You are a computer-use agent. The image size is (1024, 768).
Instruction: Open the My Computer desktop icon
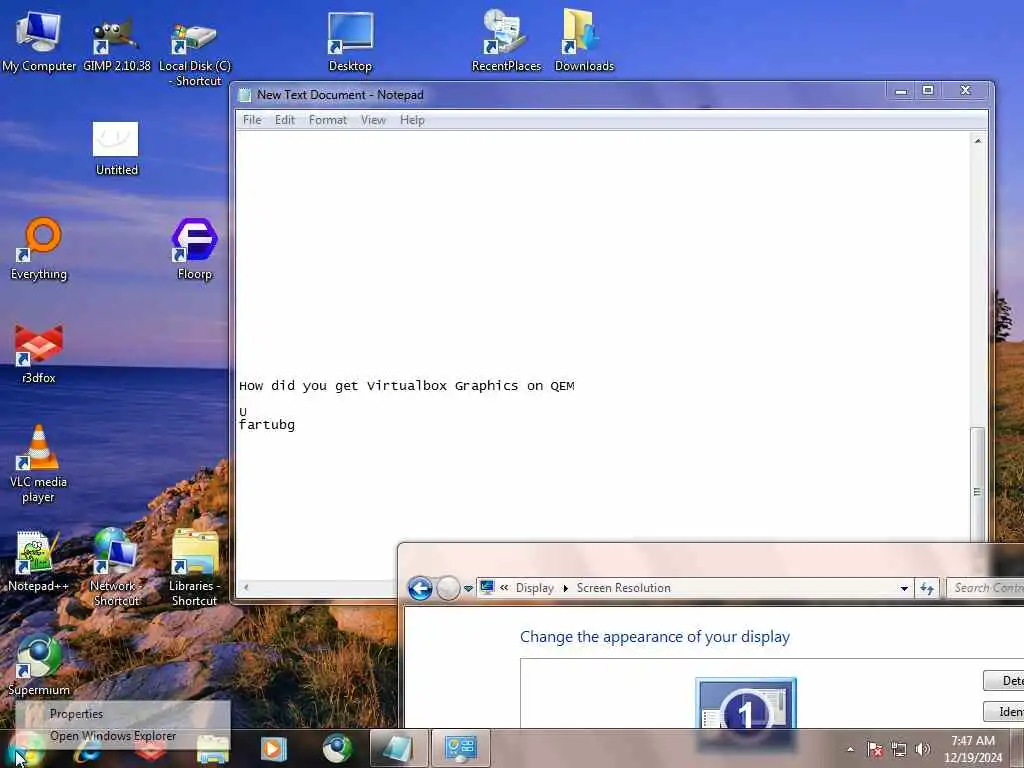[39, 40]
